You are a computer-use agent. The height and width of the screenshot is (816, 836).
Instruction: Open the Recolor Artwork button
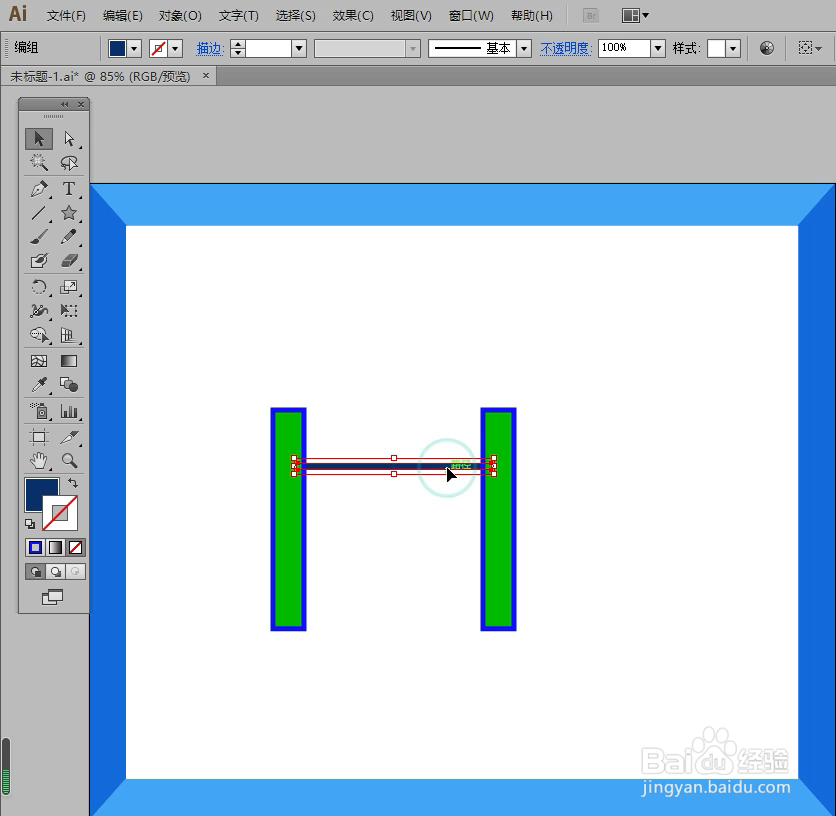pos(767,49)
